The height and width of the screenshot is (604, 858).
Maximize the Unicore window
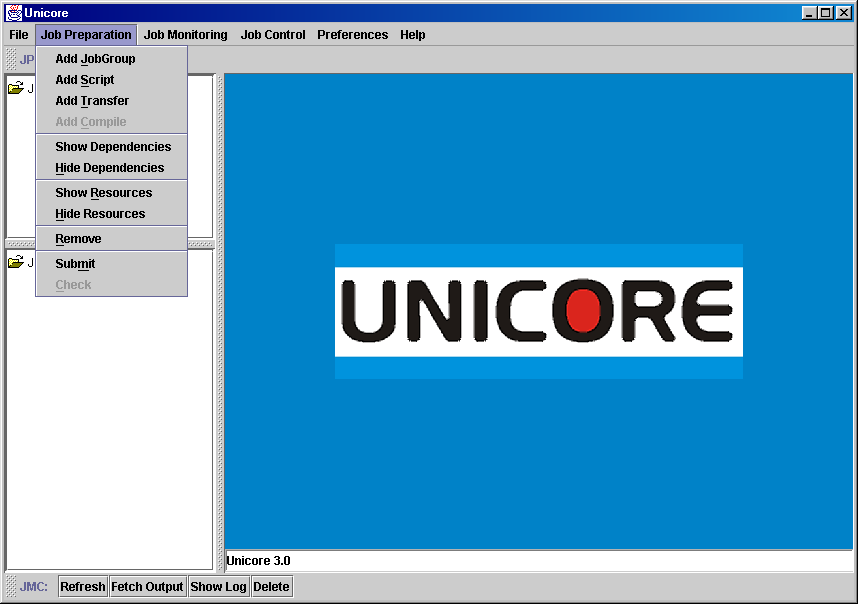827,13
